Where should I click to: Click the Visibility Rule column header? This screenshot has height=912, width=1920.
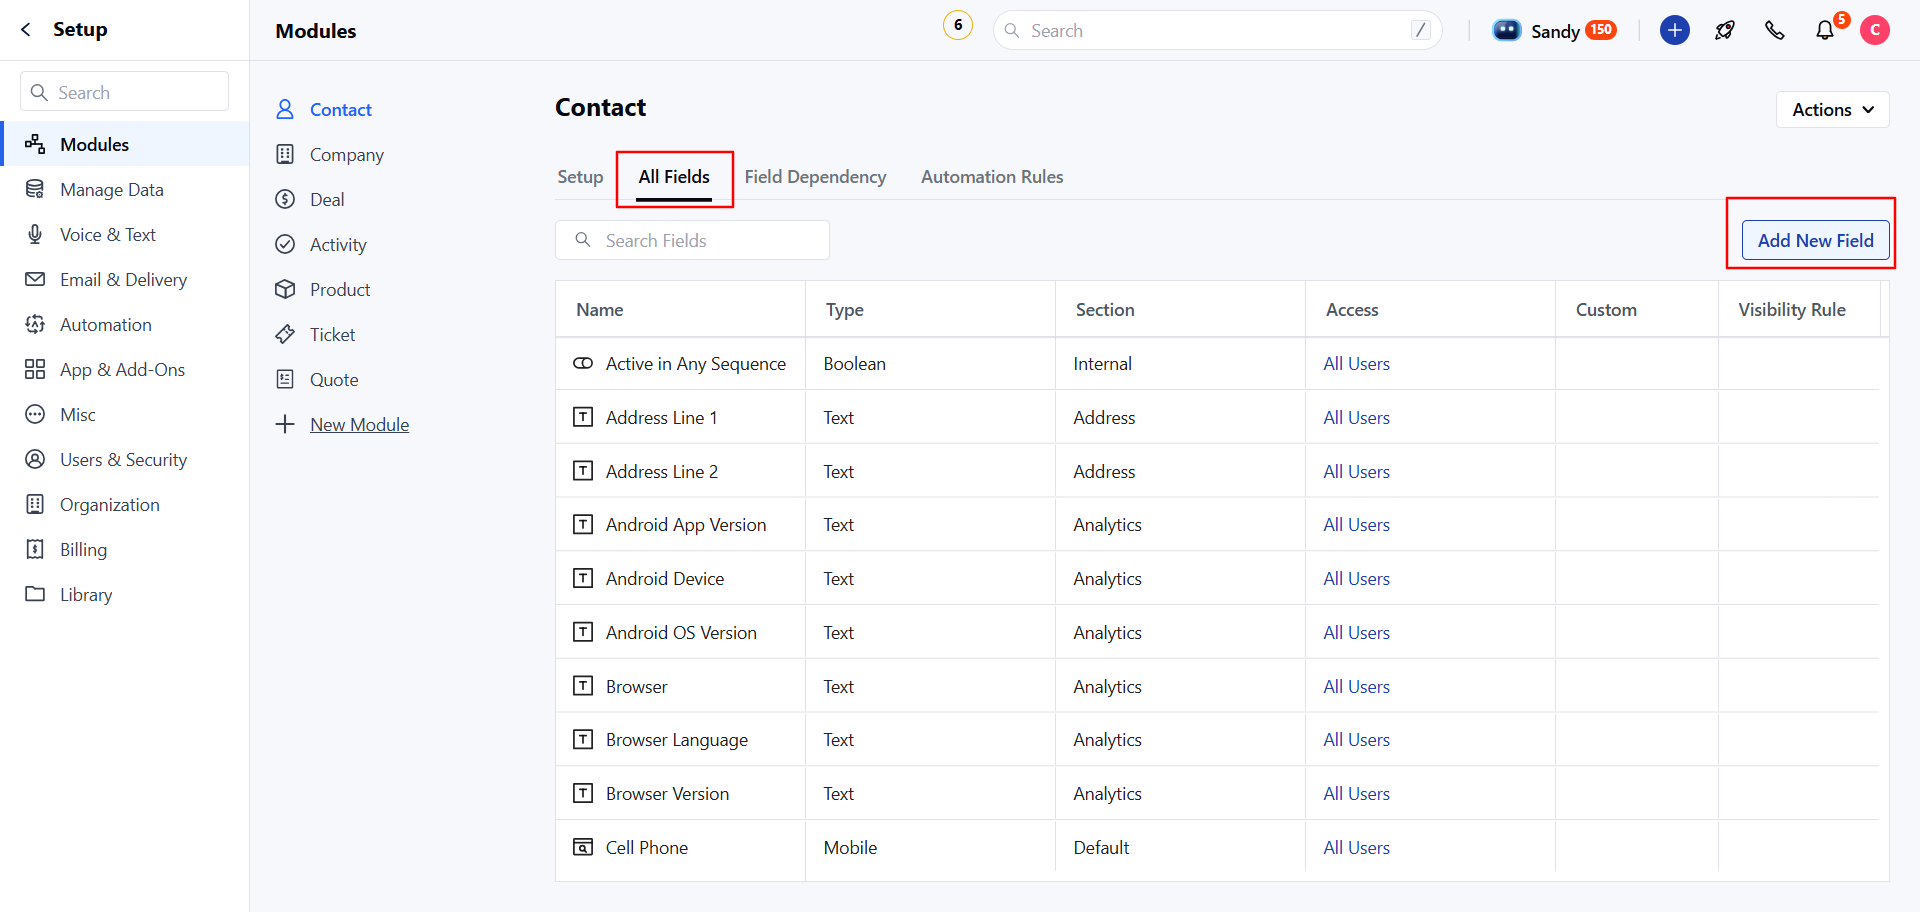click(1791, 309)
